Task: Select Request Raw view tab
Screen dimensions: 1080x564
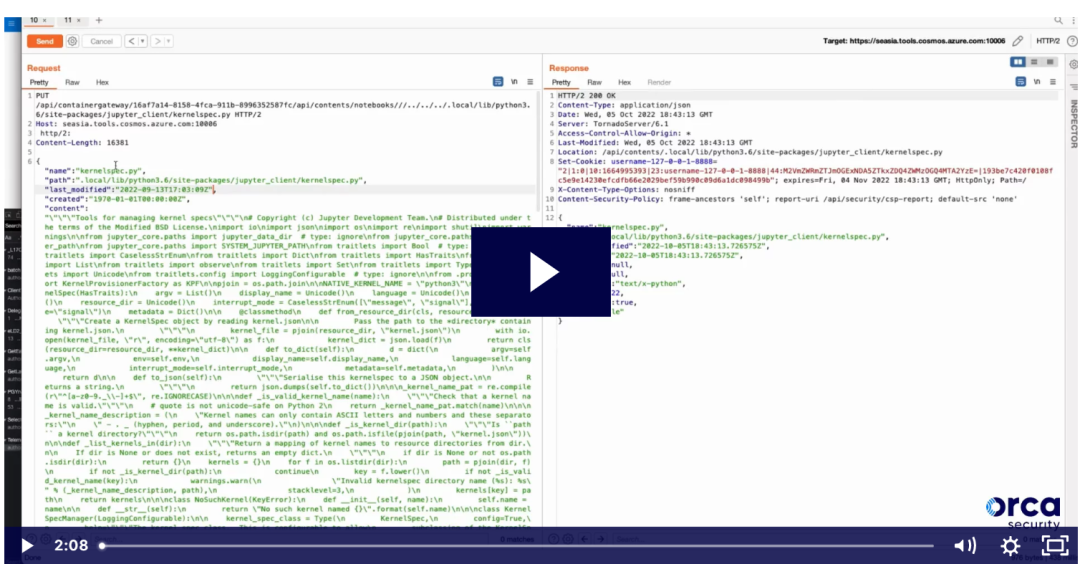Action: [x=72, y=83]
